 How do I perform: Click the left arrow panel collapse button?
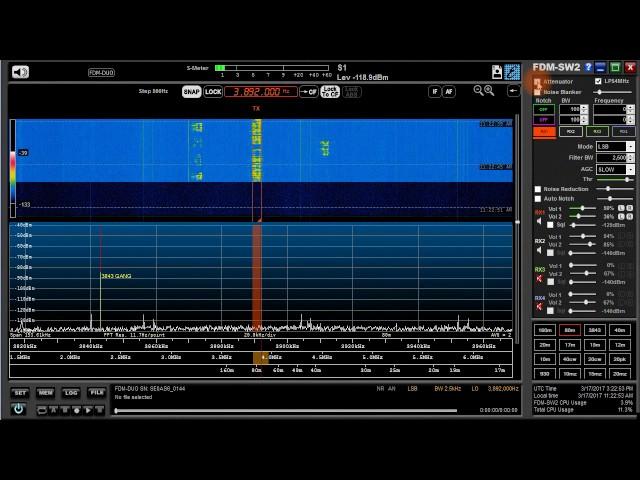pos(513,91)
